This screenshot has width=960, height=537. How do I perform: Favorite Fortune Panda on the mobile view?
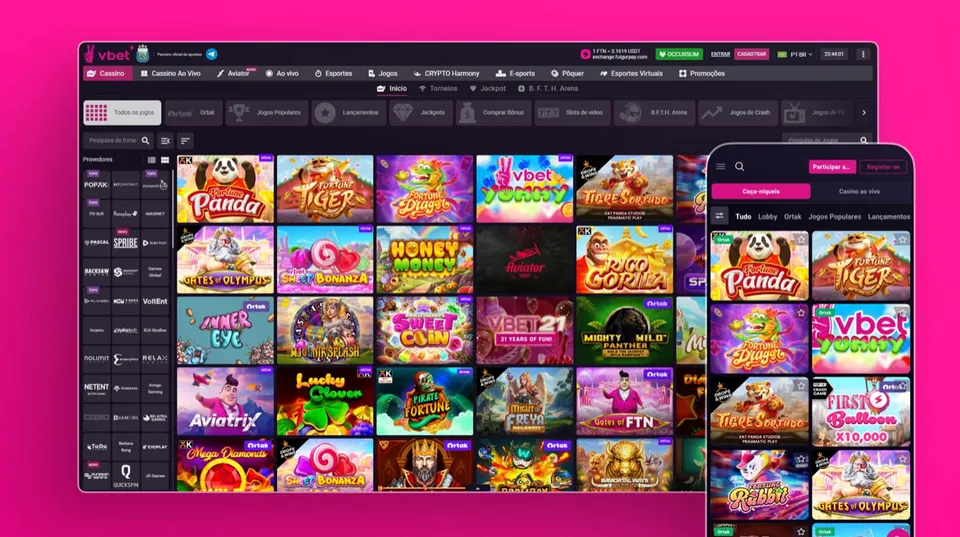coord(801,240)
